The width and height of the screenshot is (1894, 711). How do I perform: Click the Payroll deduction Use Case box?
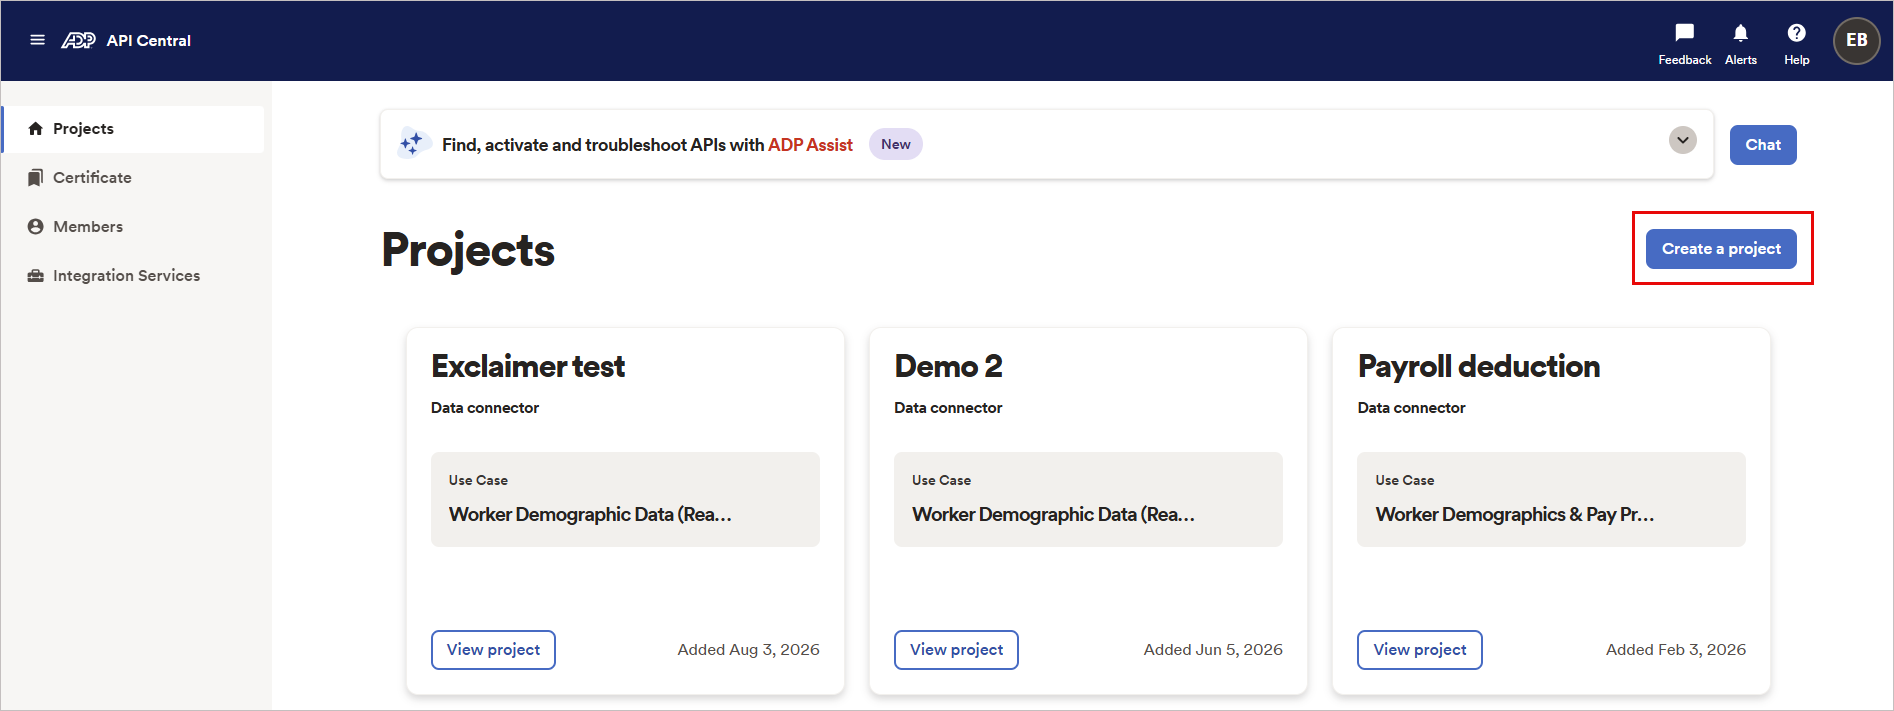point(1550,499)
